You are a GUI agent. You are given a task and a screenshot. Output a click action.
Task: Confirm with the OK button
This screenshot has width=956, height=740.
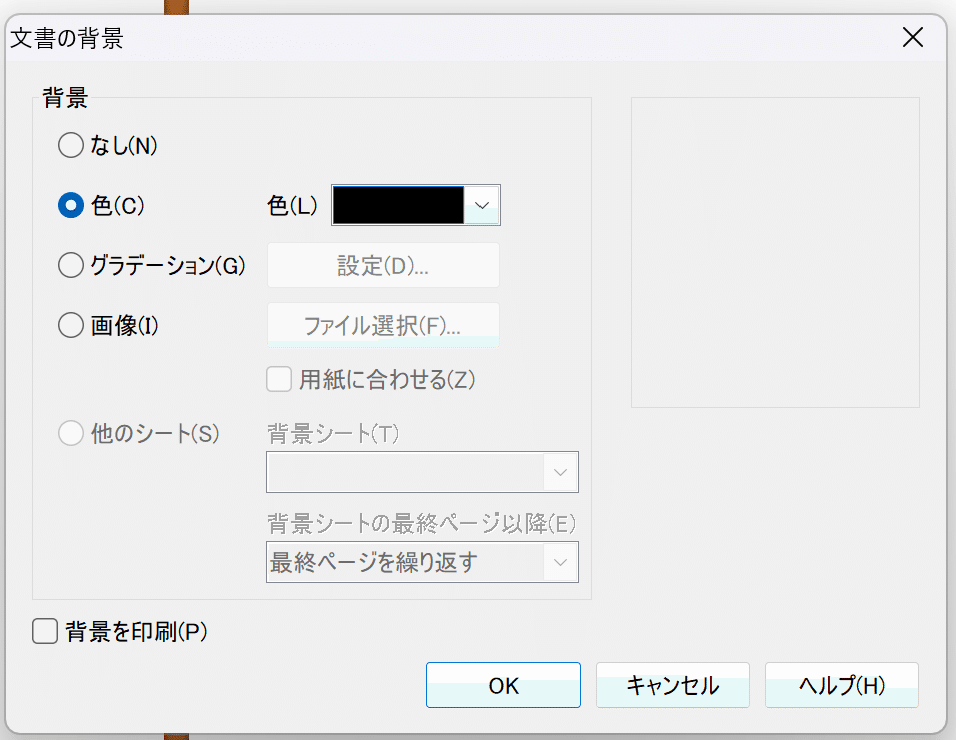click(503, 685)
